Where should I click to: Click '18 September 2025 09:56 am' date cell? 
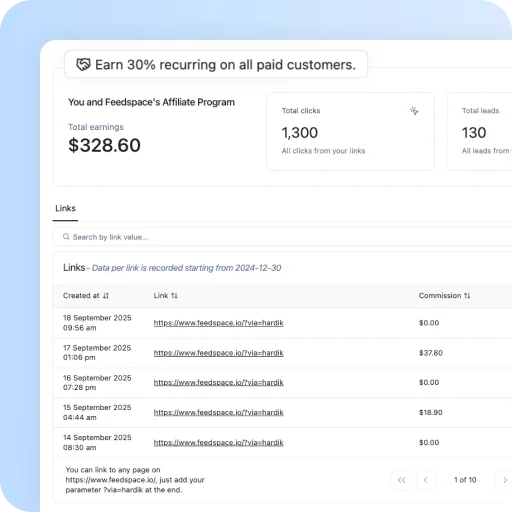coord(97,323)
